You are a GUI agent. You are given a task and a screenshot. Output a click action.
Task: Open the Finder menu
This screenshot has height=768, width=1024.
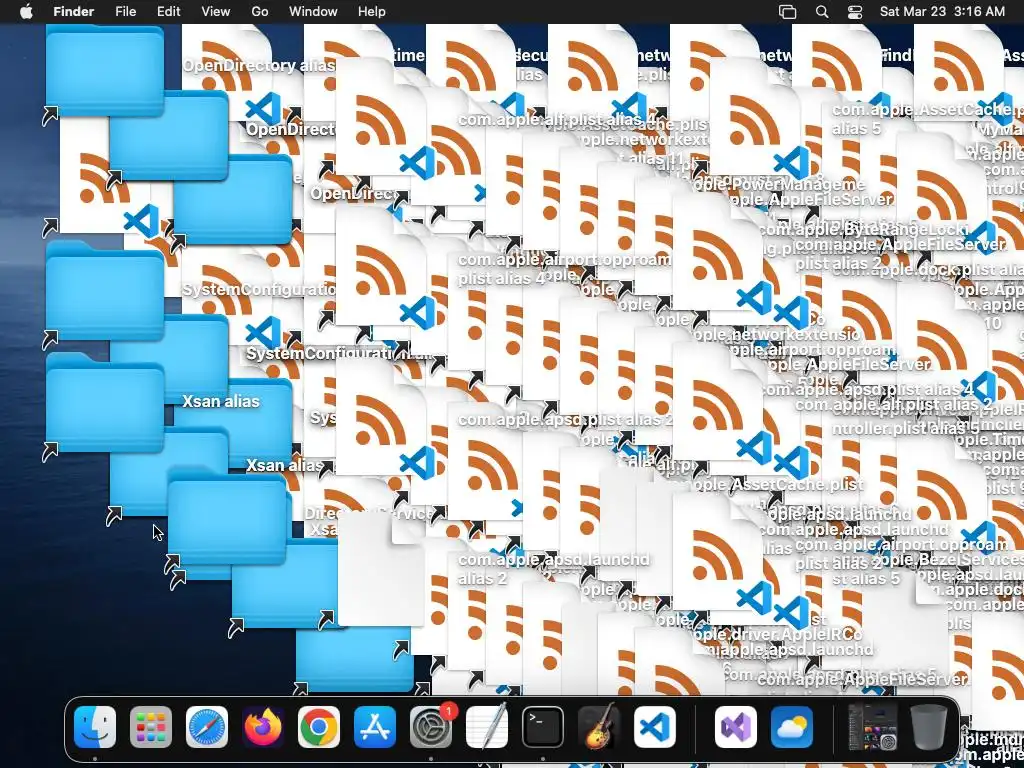click(x=73, y=11)
